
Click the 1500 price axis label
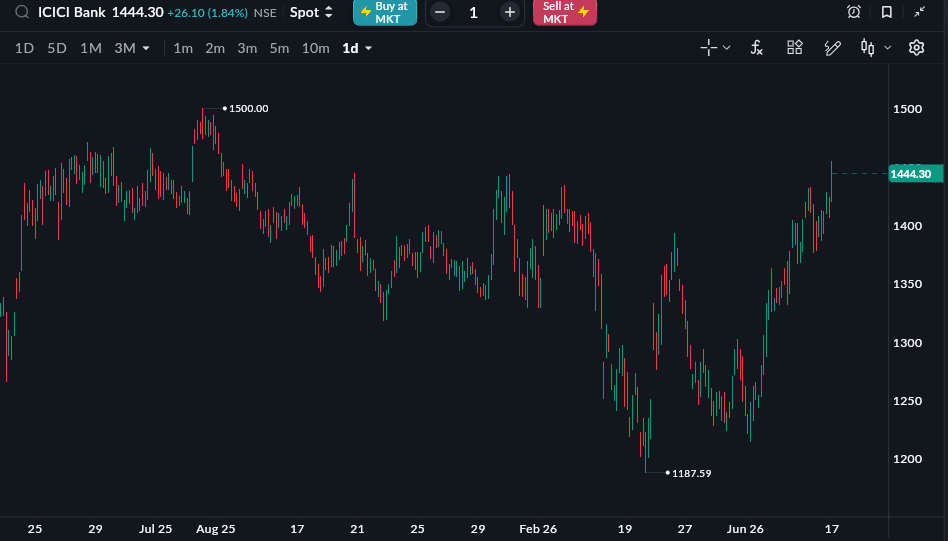(x=907, y=109)
